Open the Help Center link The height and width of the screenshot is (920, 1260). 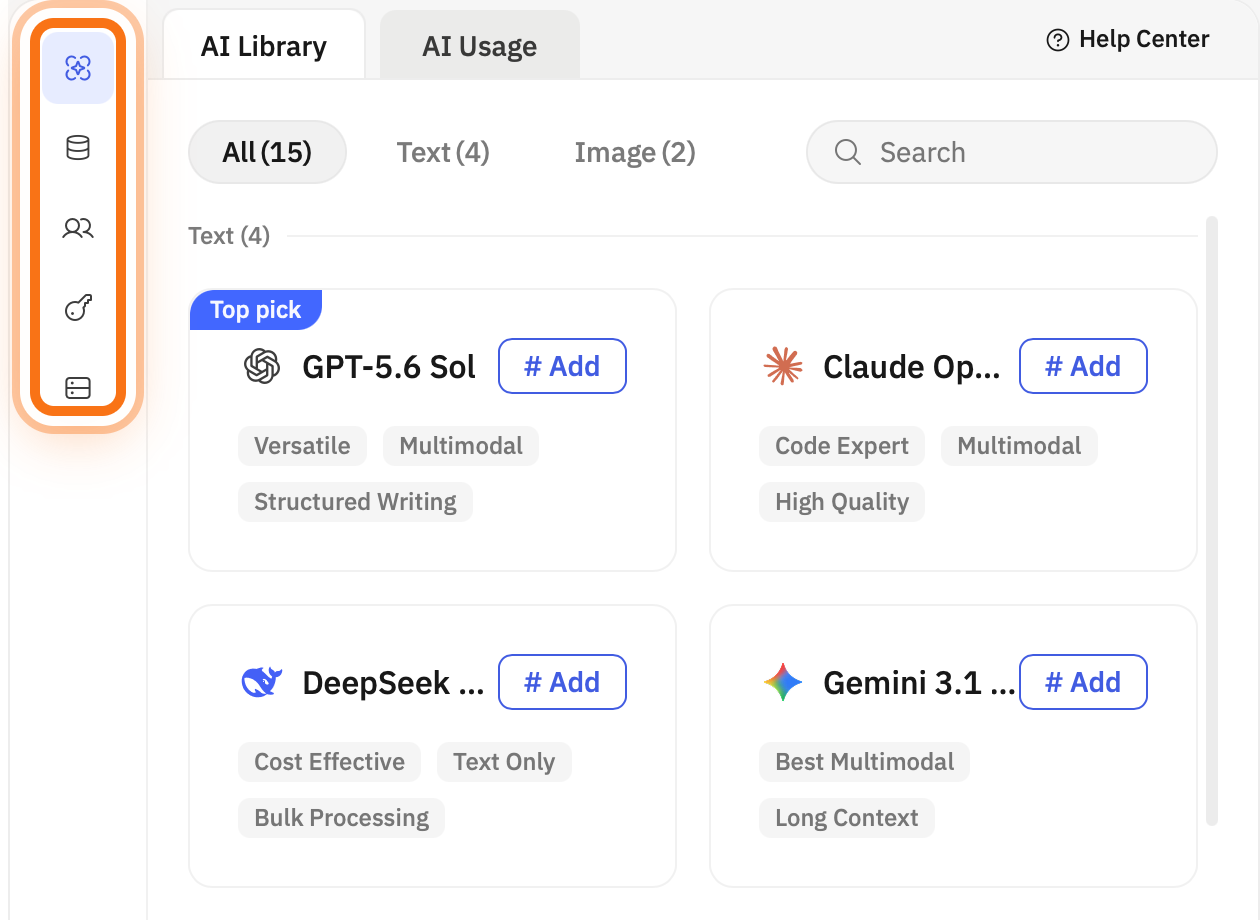pyautogui.click(x=1128, y=40)
